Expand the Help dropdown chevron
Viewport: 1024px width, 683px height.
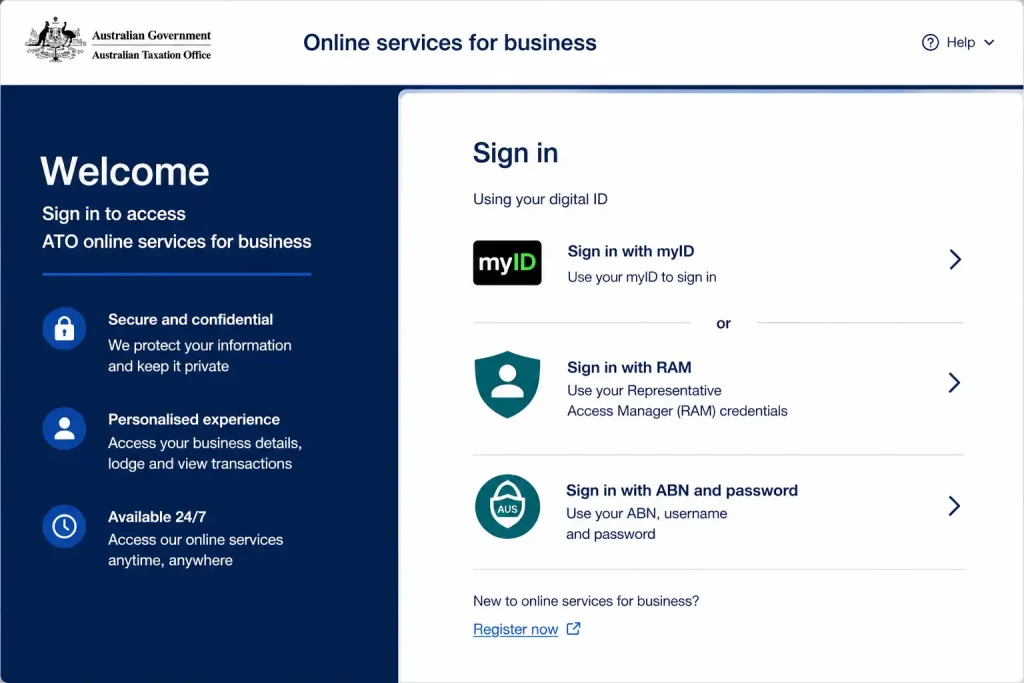989,42
